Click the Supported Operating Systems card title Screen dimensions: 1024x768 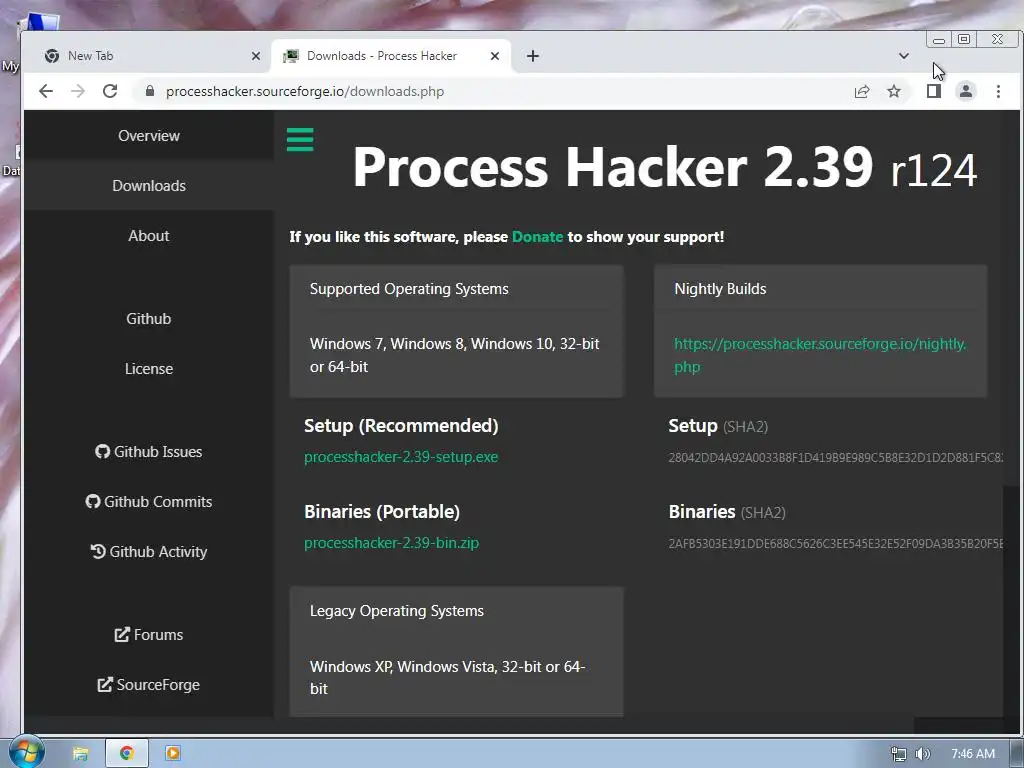409,289
